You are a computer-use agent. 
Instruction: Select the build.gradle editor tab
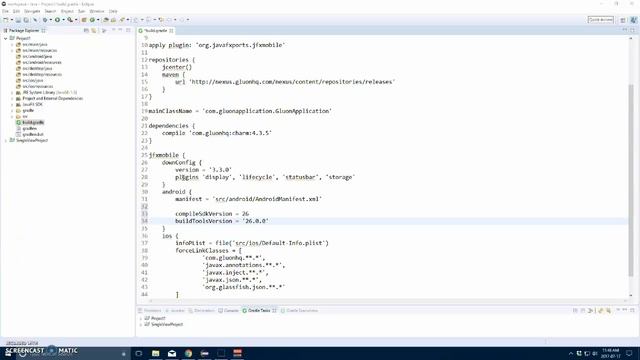tap(156, 31)
